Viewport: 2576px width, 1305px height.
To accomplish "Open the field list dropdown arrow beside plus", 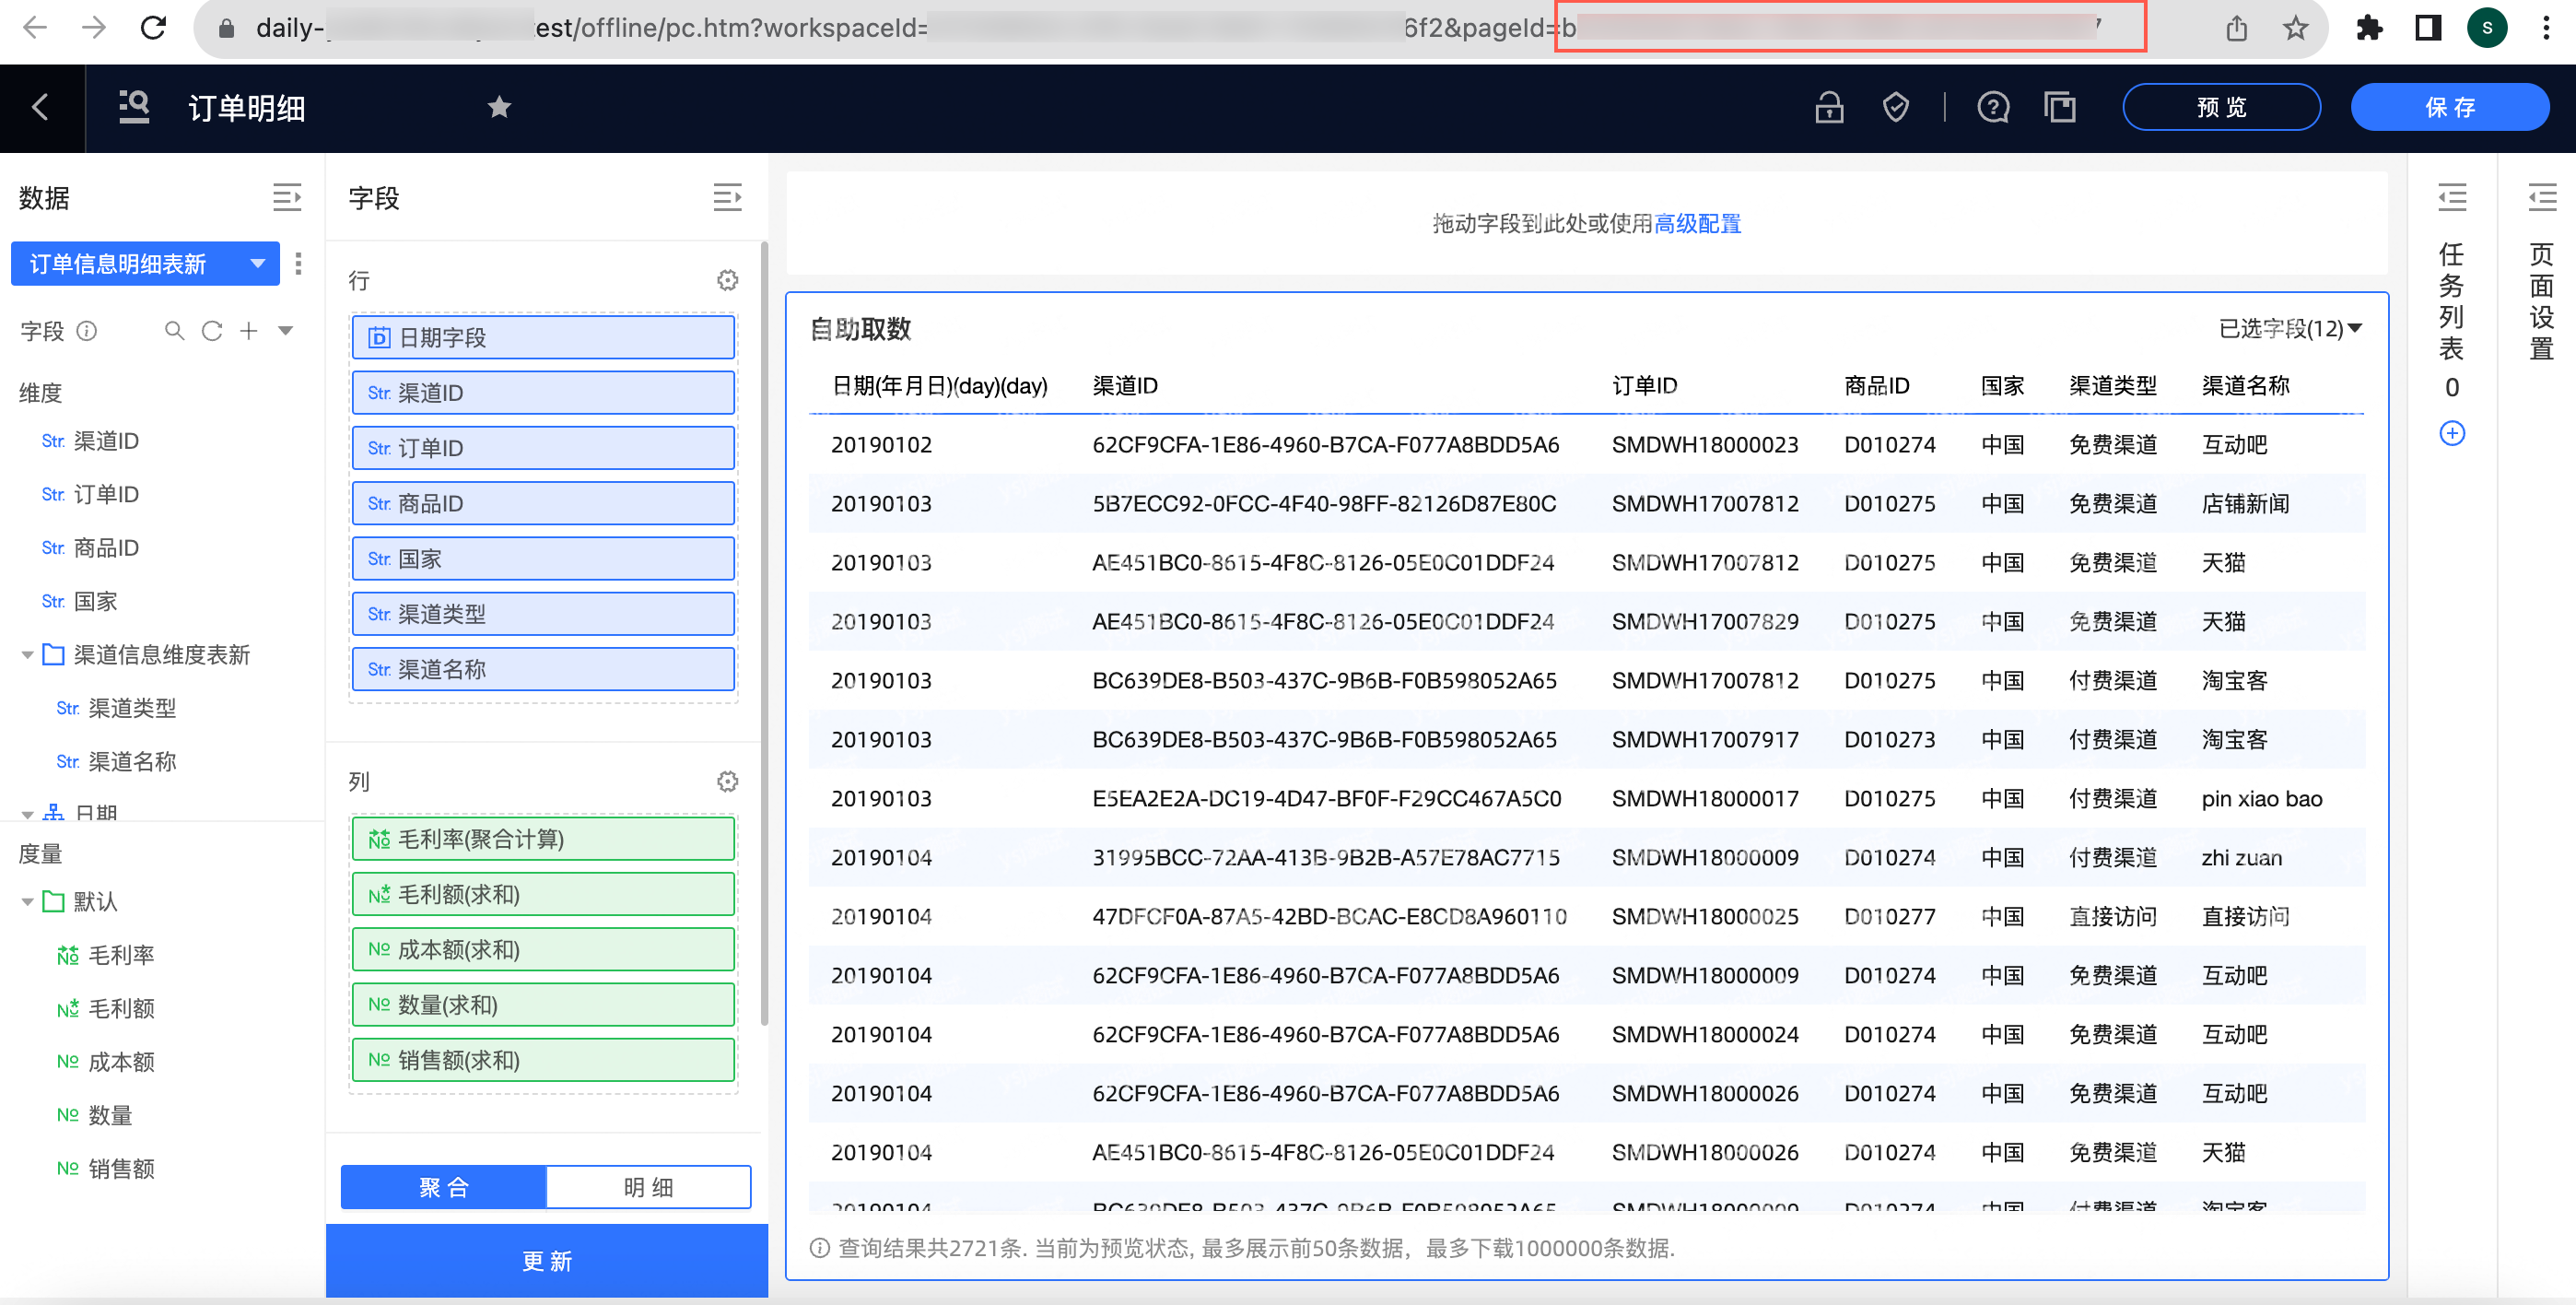I will 285,331.
